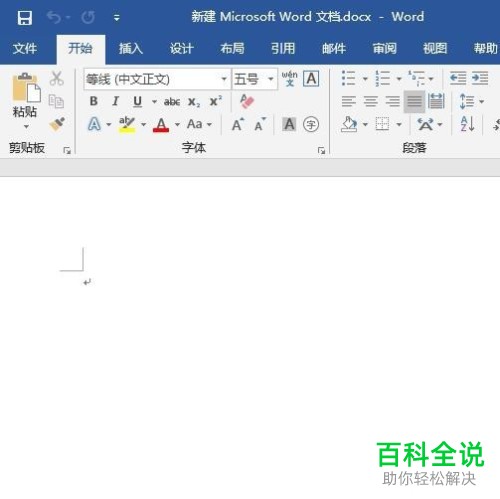Apply distributed alignment

tap(436, 101)
